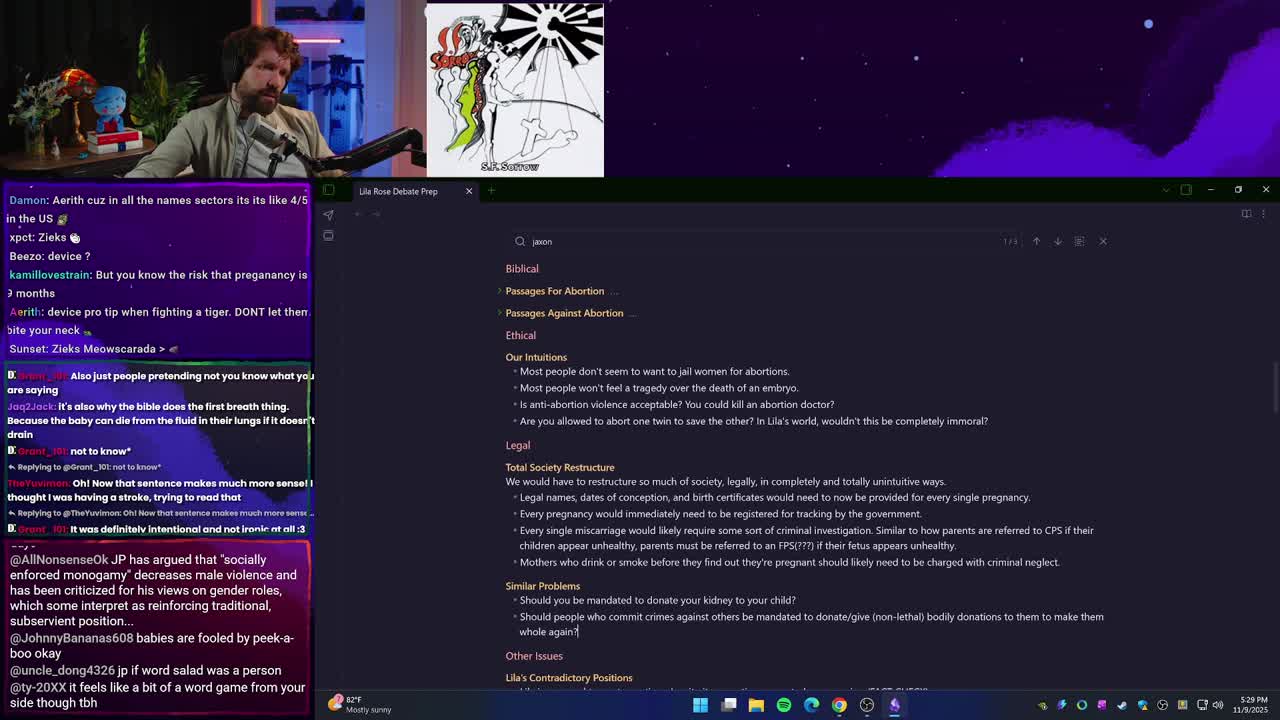
Task: Click Lila's Contradictory Positions heading
Action: coord(568,678)
